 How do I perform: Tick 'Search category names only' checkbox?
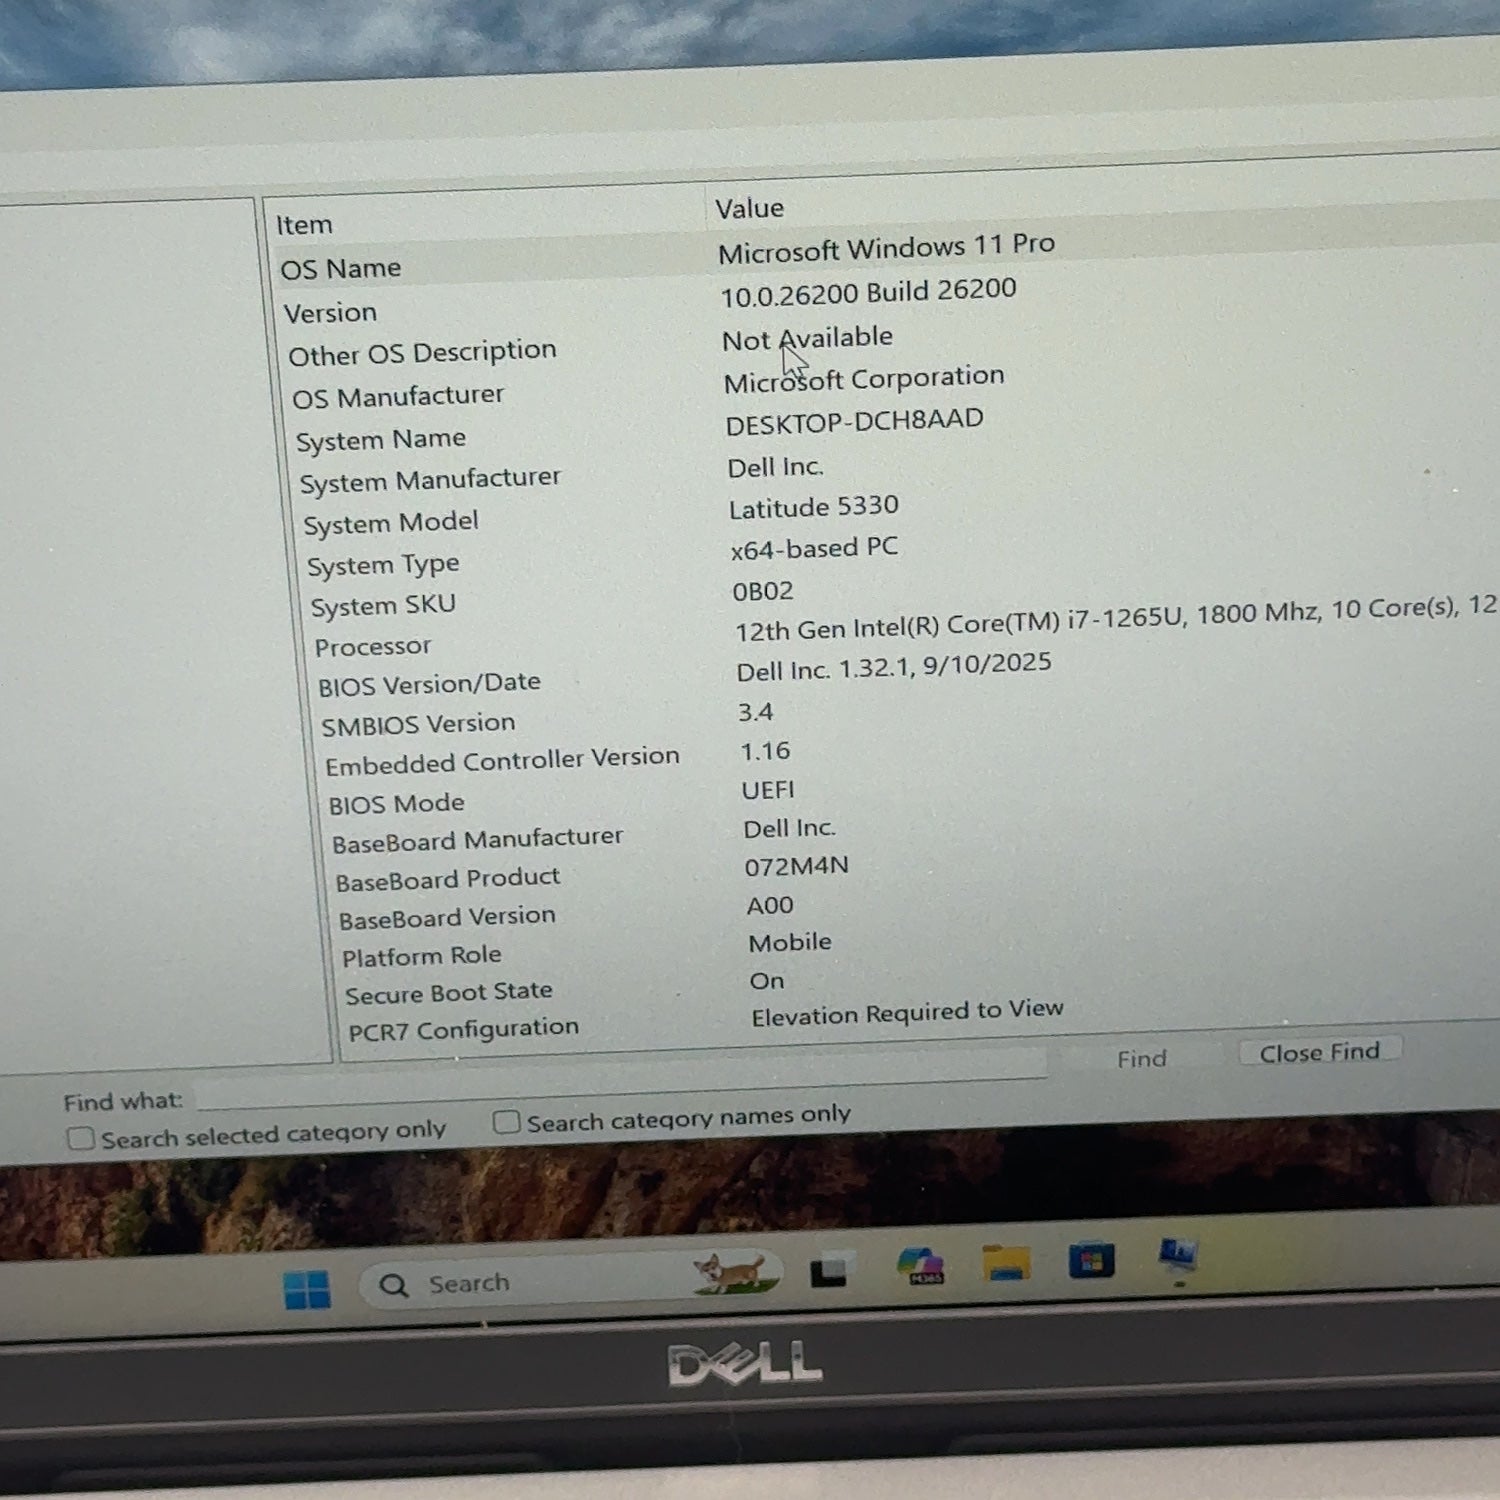pos(506,1122)
